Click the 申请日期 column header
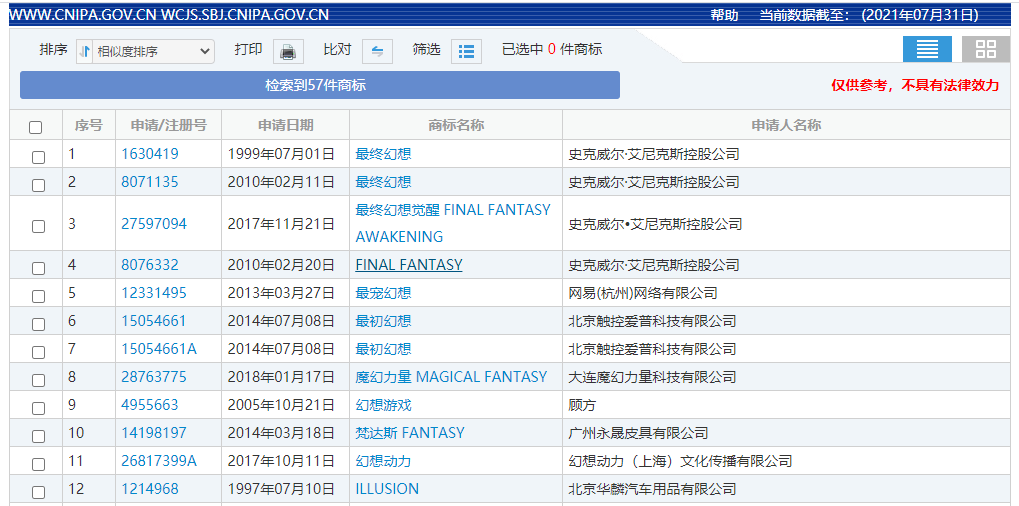Screen dimensions: 1019x506 (x=285, y=125)
